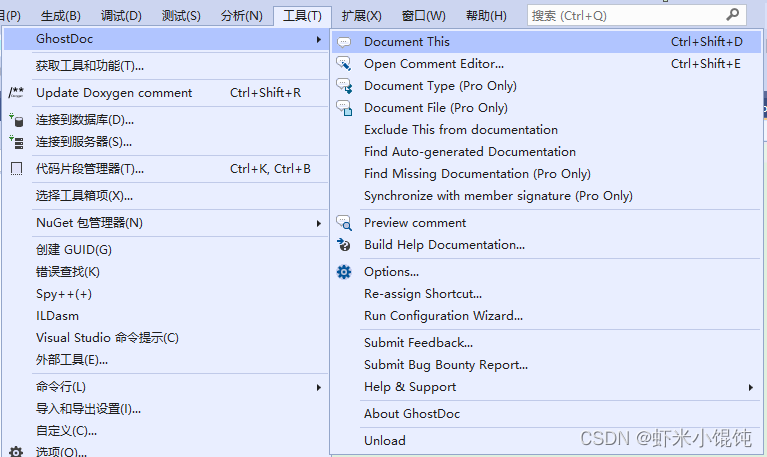Click the 代码片段管理器 snippet icon
This screenshot has height=457, width=767.
point(16,169)
